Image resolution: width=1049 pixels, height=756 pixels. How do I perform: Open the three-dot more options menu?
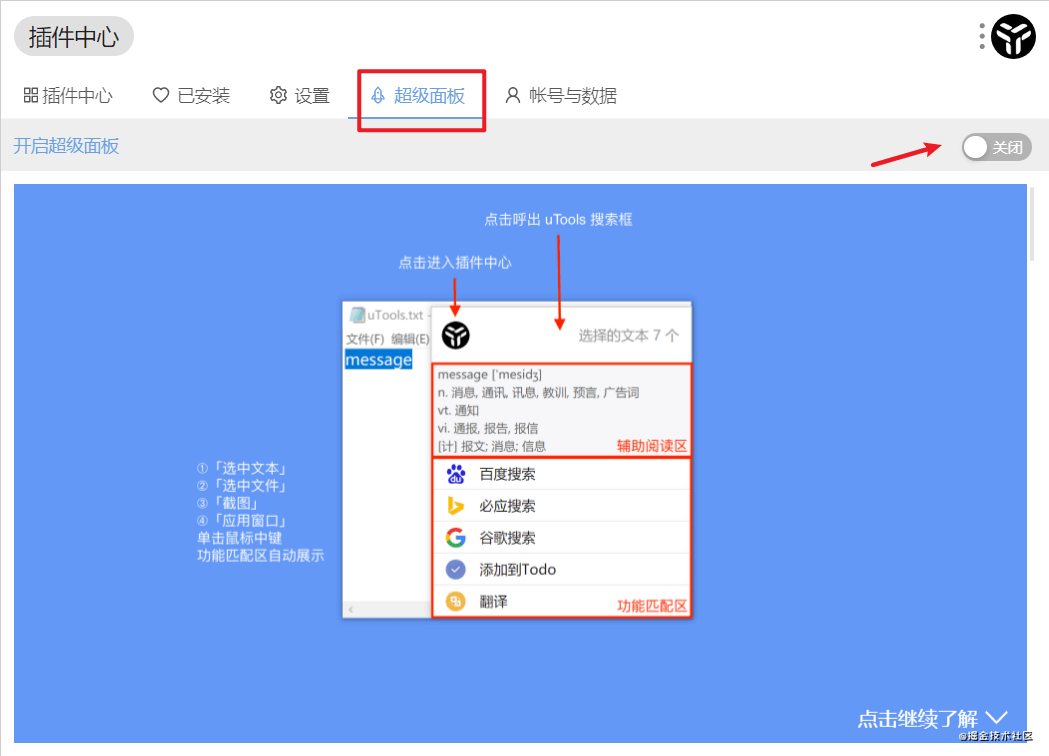pyautogui.click(x=983, y=37)
